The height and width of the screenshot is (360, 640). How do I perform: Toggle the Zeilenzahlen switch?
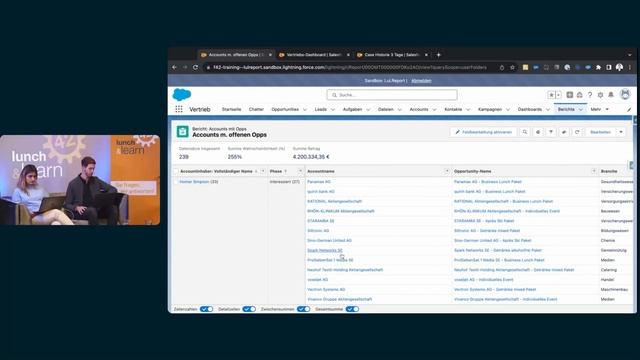(x=207, y=309)
